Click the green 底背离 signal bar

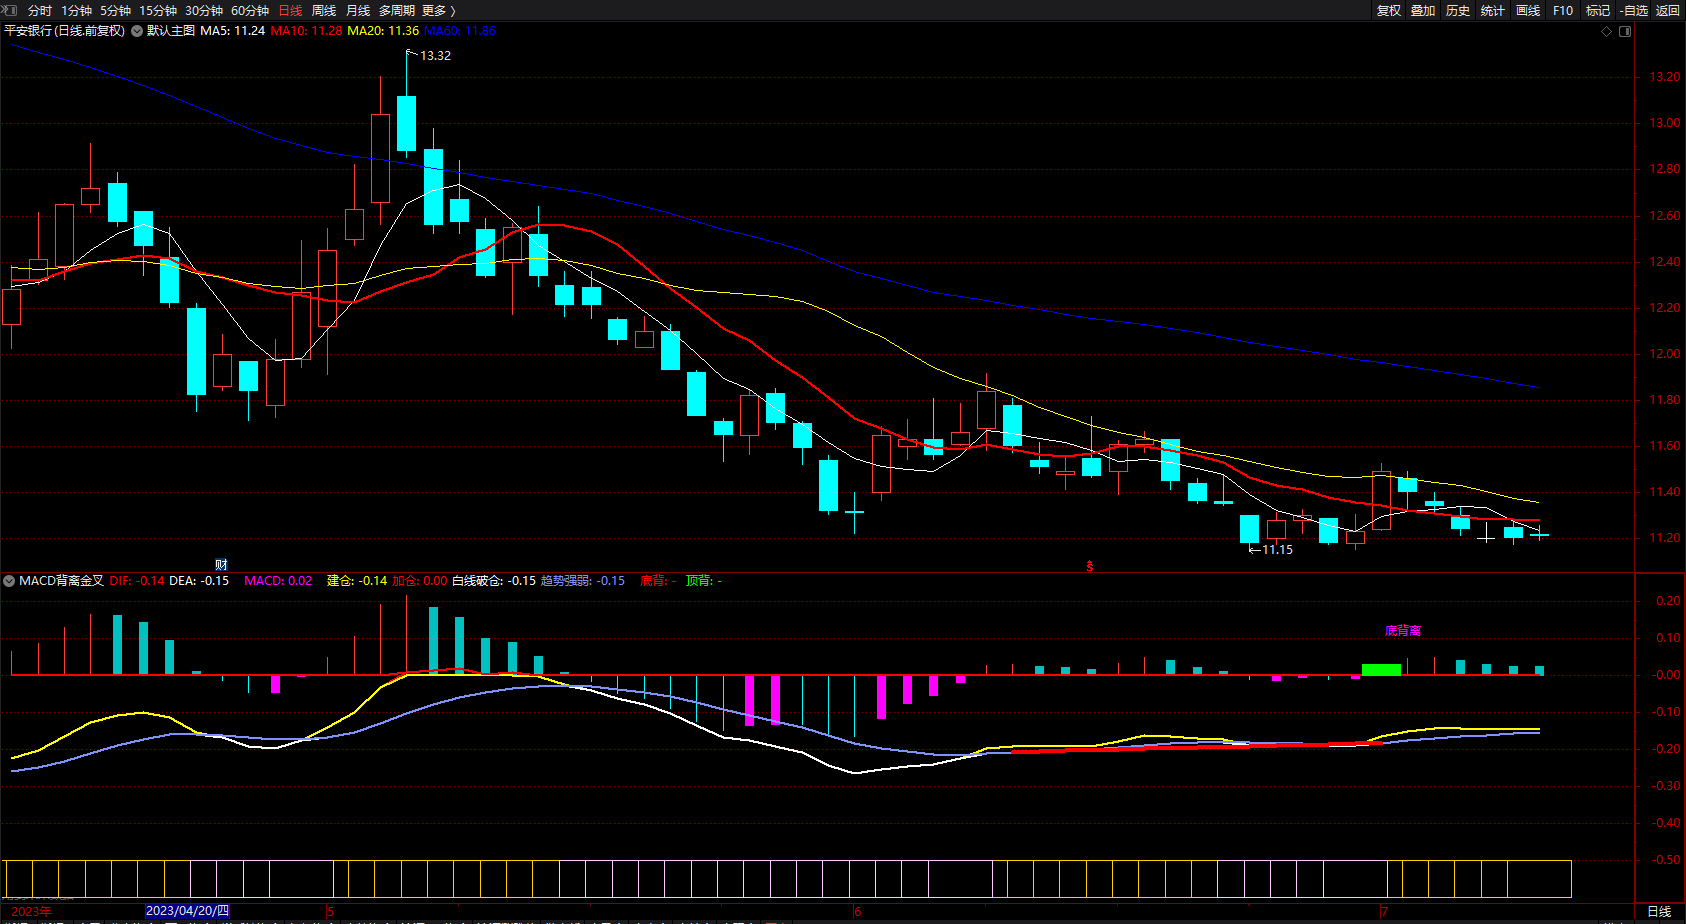click(x=1382, y=669)
